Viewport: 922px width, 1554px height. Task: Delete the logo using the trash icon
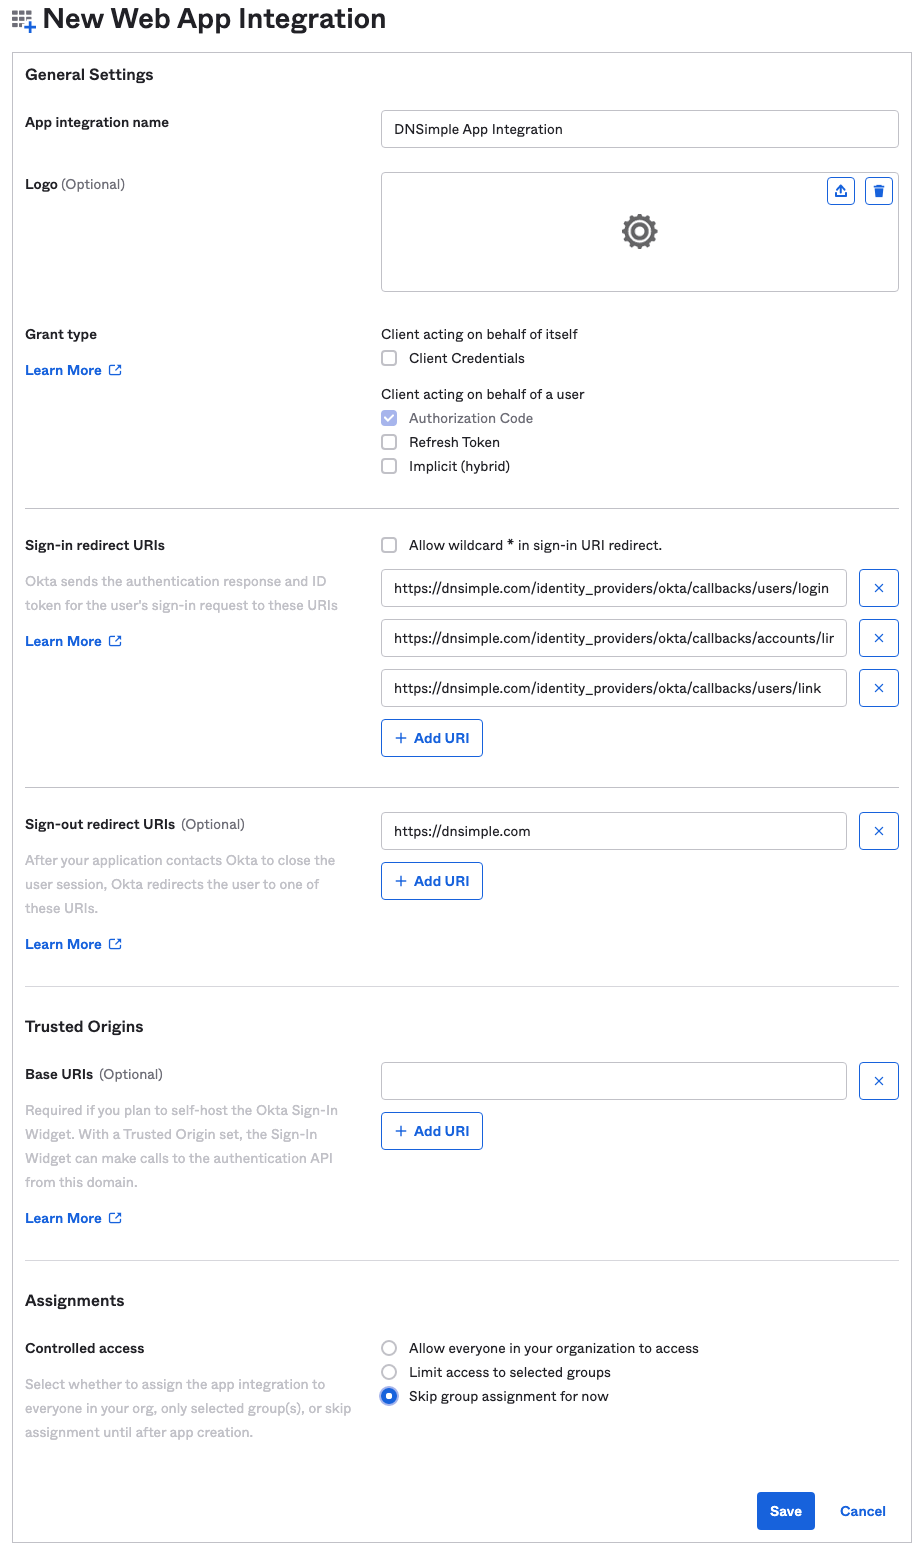tap(879, 191)
